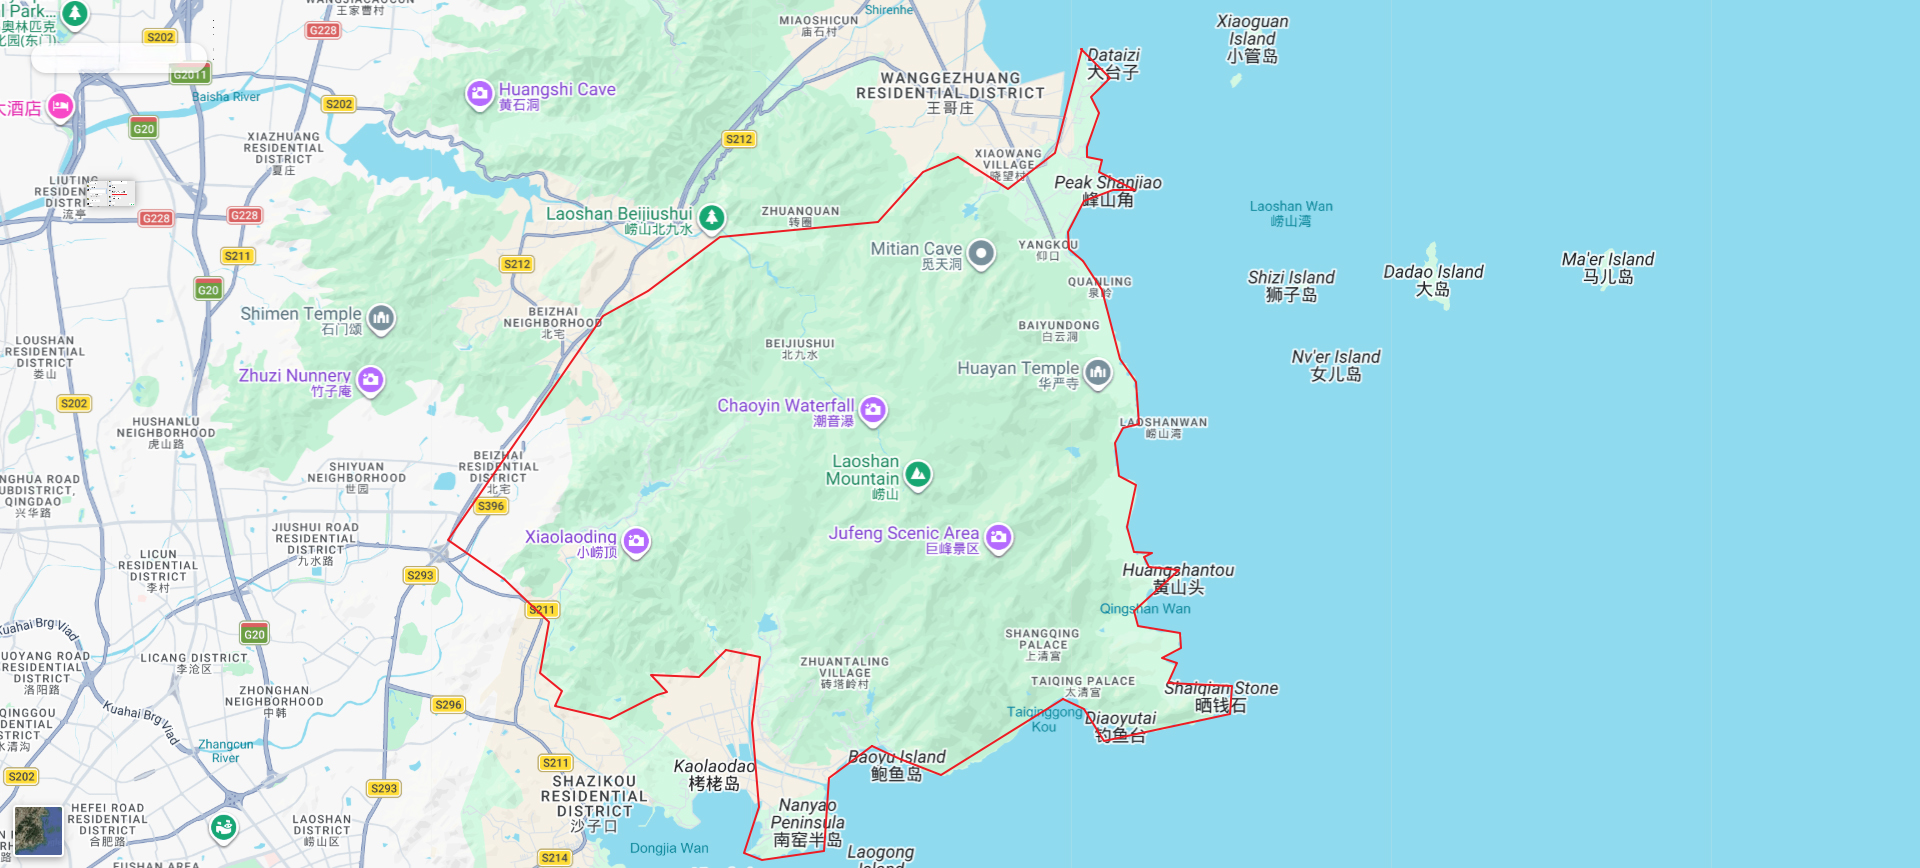Select the Licun Residential District label
The width and height of the screenshot is (1920, 868).
[158, 571]
